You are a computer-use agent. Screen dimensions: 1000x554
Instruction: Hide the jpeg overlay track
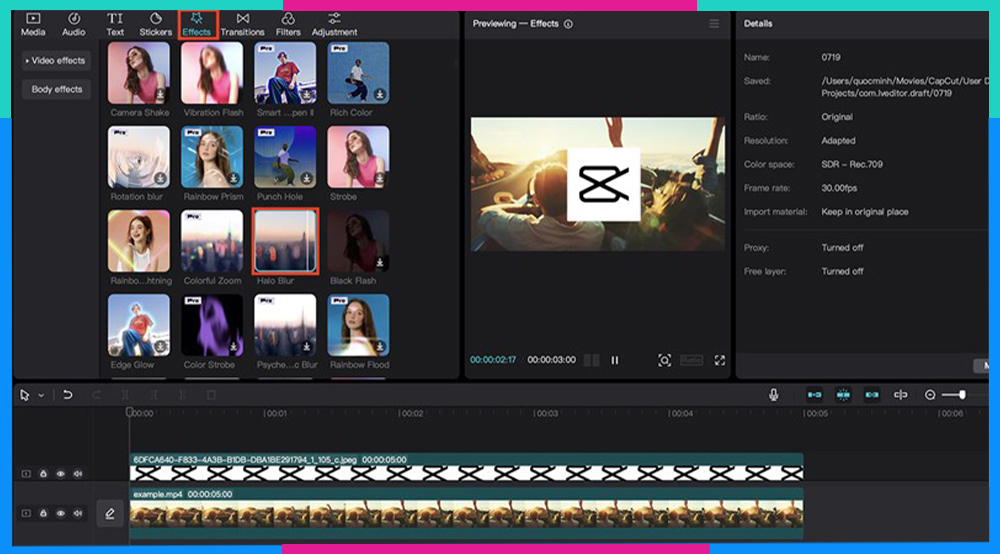click(61, 474)
